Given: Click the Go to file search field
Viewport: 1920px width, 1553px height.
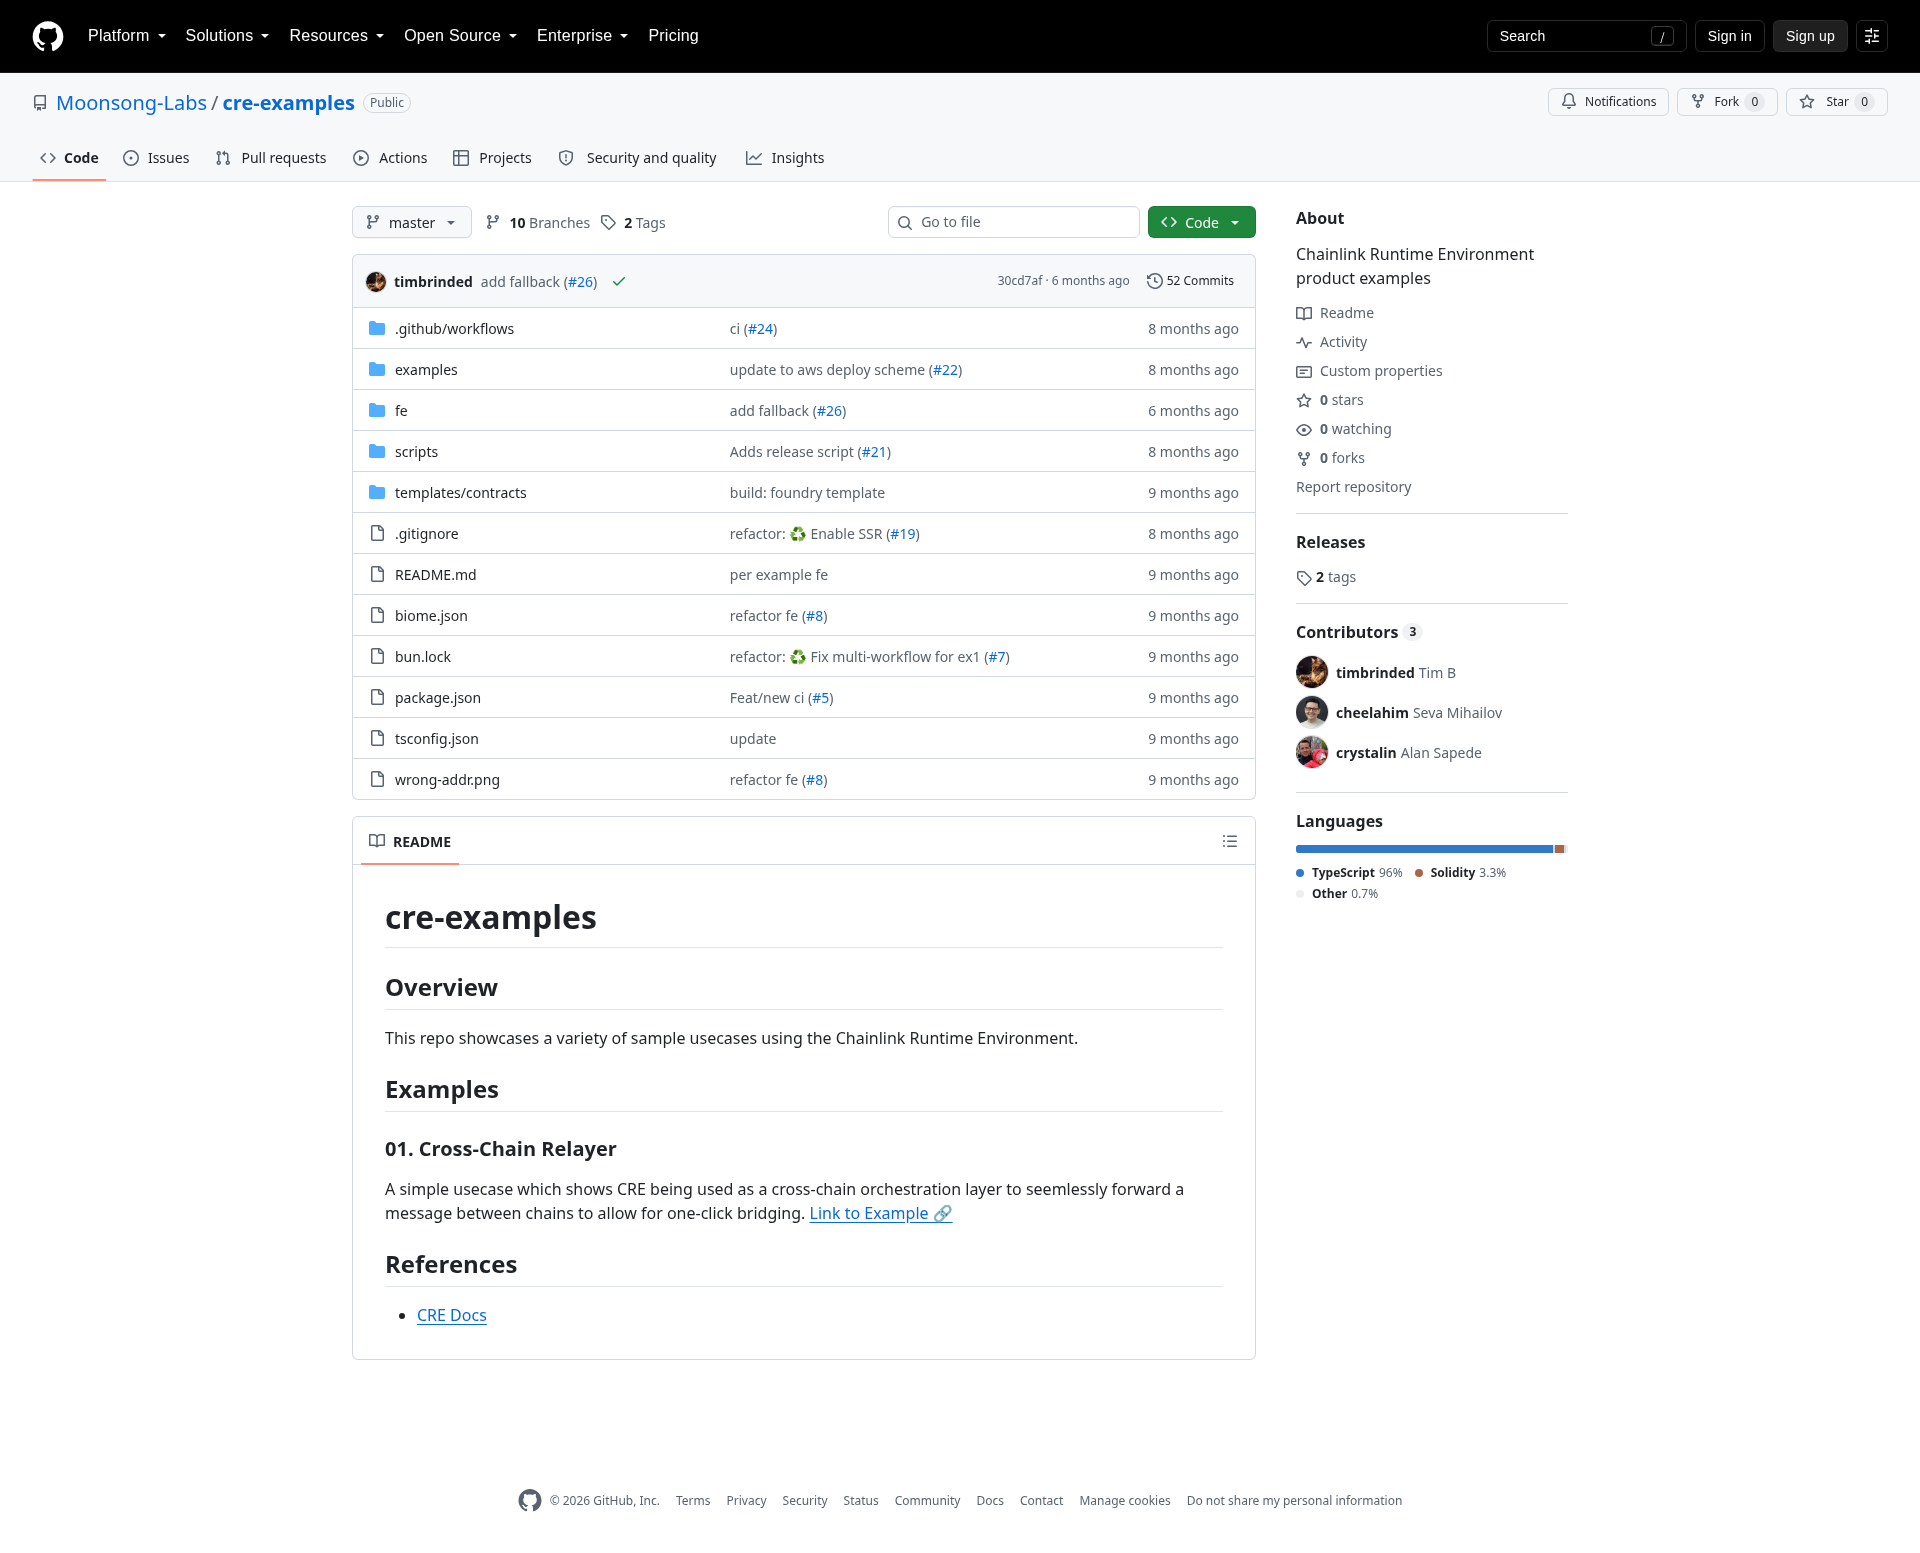Looking at the screenshot, I should point(1014,222).
